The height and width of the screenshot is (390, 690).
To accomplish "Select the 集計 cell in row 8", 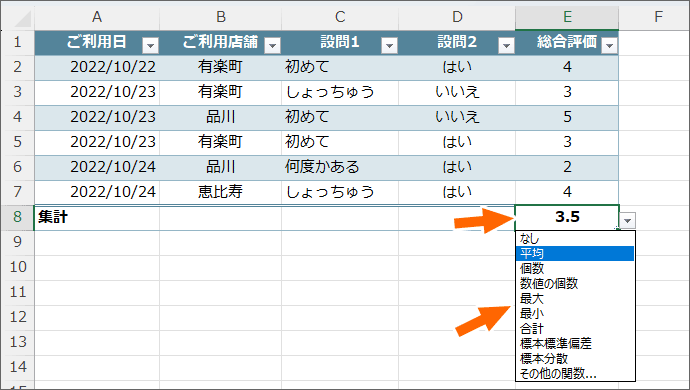I will coord(97,217).
